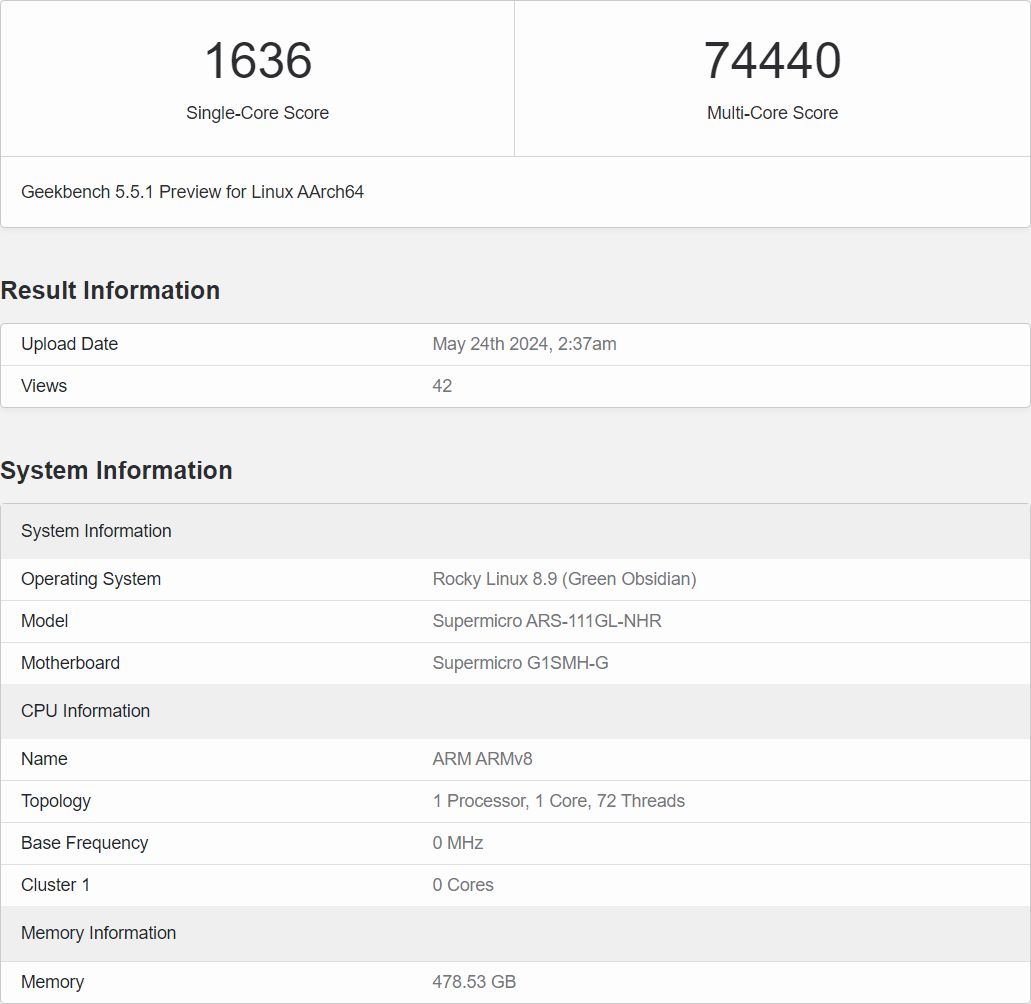
Task: Click the 0 MHz base frequency value
Action: [x=458, y=843]
